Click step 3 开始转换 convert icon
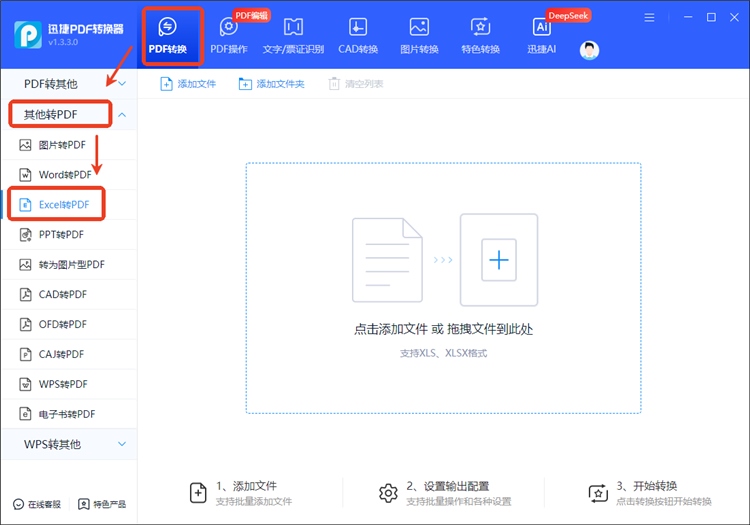Screen dimensions: 750x525 coord(598,493)
